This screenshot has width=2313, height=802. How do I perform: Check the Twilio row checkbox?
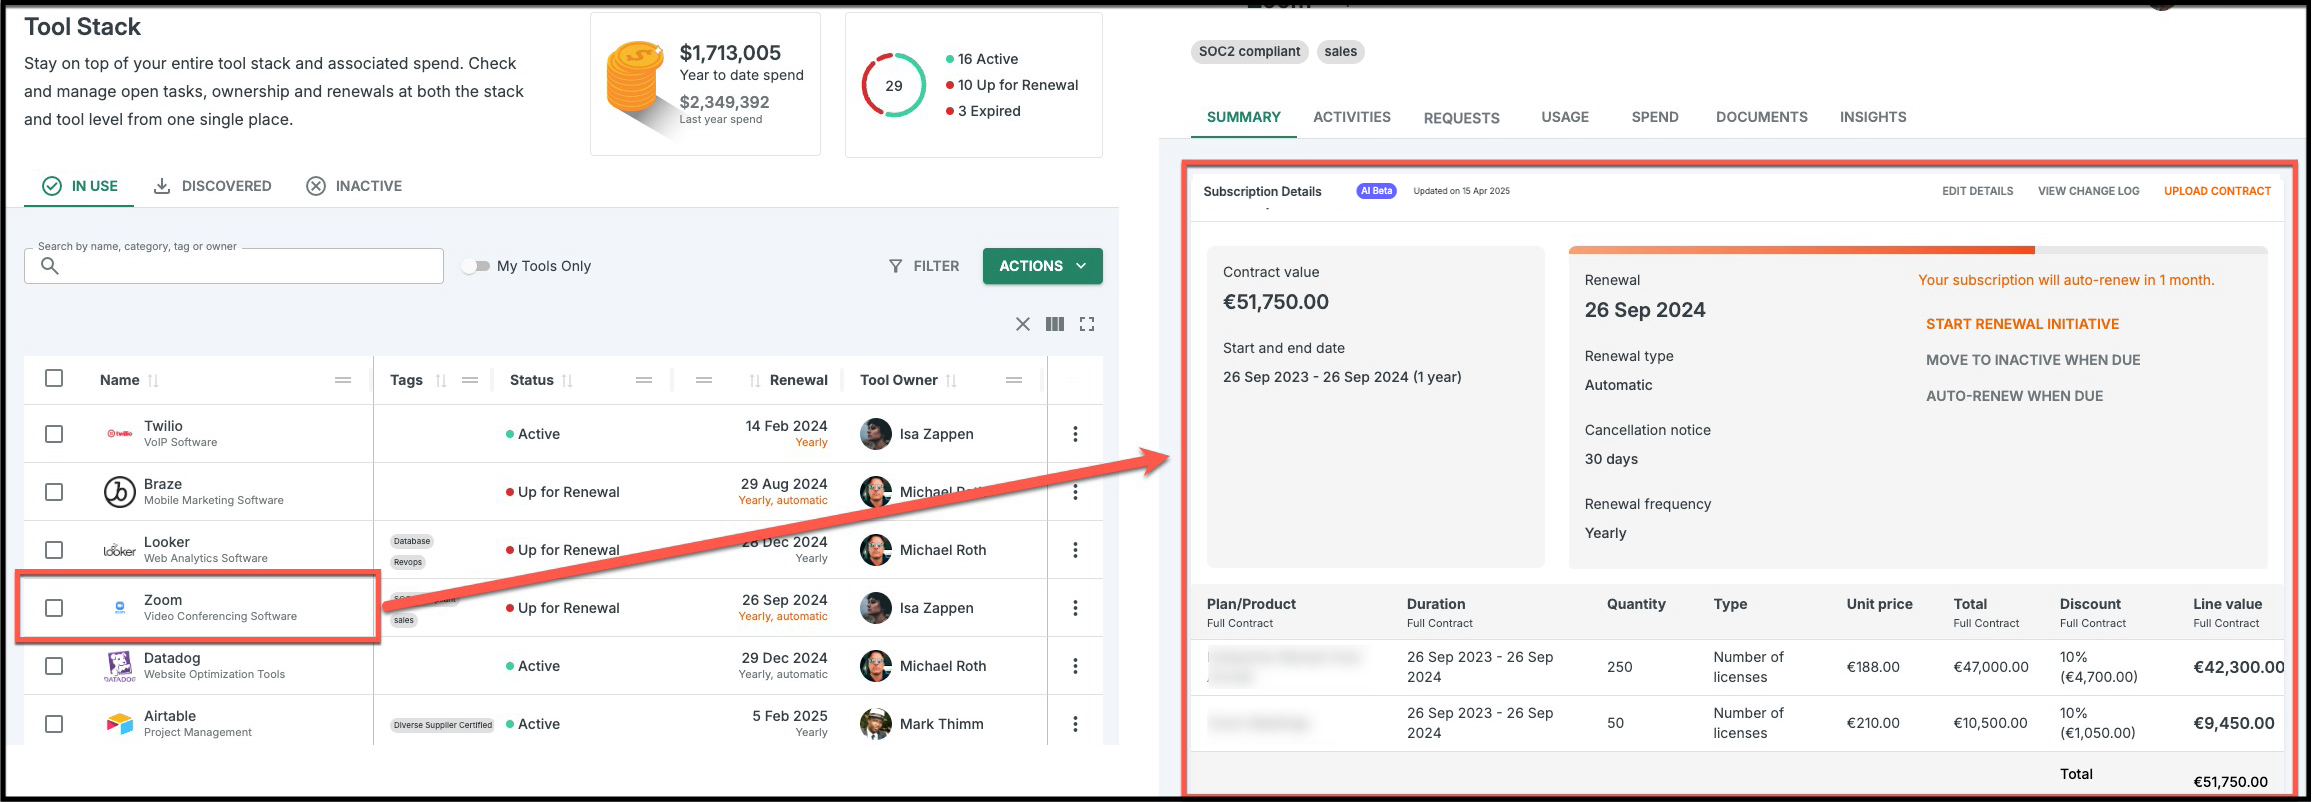(x=54, y=434)
